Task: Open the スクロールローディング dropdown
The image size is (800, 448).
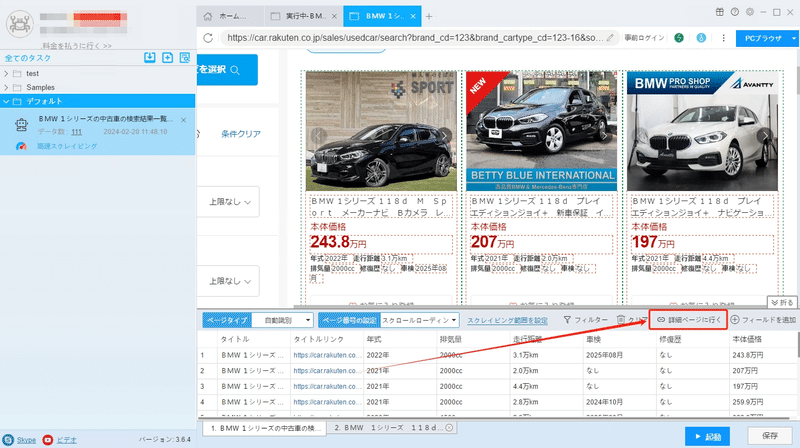Action: click(x=419, y=320)
